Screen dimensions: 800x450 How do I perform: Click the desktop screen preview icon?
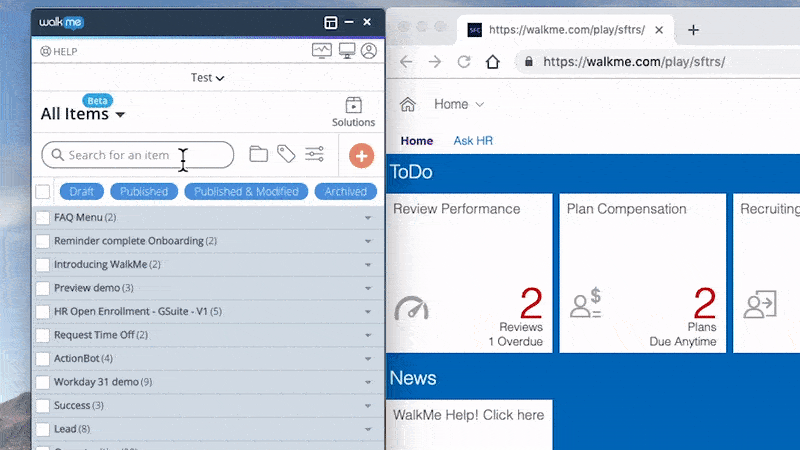[347, 51]
